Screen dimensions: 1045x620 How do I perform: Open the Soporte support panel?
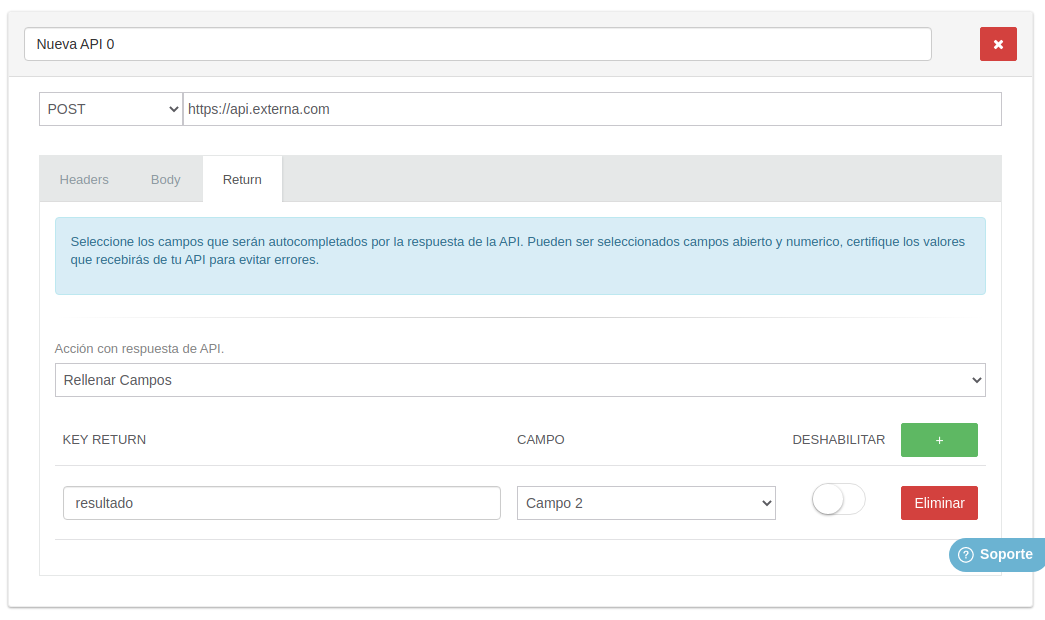coord(996,554)
